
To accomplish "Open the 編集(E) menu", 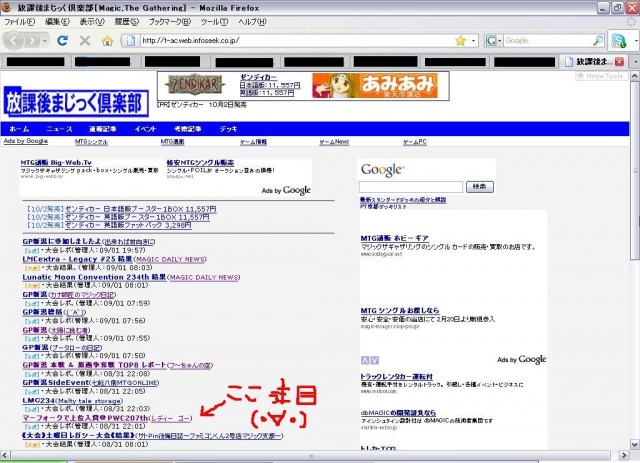I will coord(57,22).
